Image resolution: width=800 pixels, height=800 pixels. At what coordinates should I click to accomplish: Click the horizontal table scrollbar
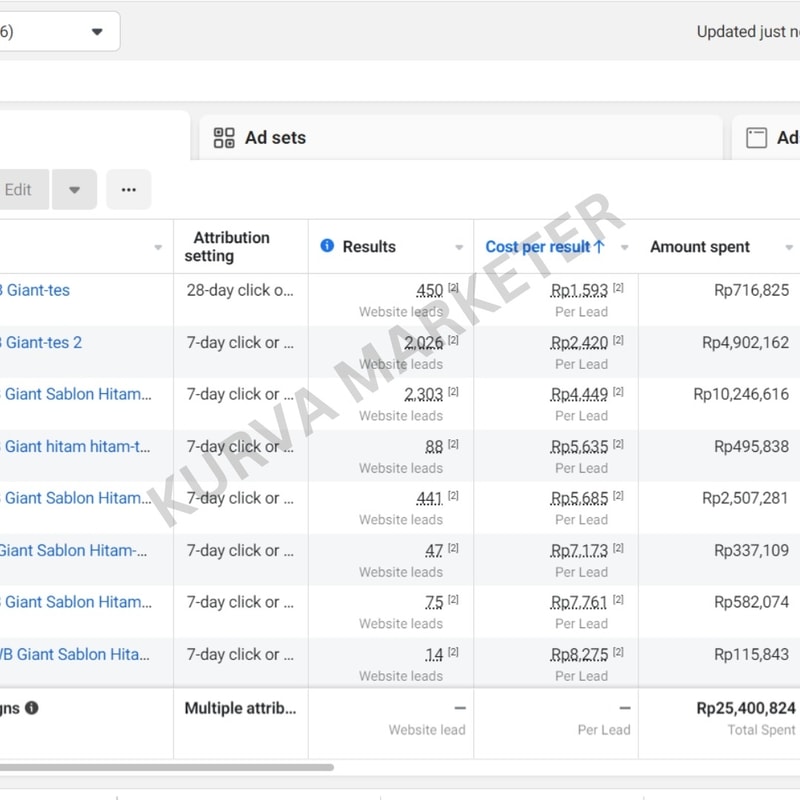[x=166, y=767]
